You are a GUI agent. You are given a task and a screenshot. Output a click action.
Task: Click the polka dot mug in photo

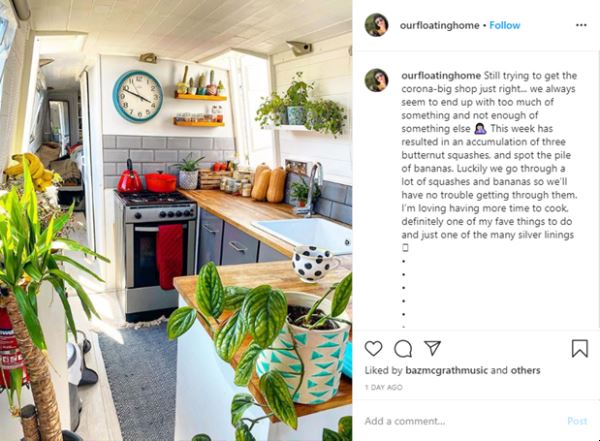(x=315, y=263)
